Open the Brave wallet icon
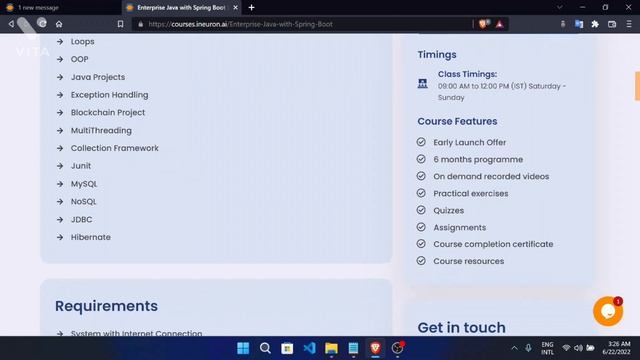This screenshot has width=640, height=360. click(x=612, y=24)
